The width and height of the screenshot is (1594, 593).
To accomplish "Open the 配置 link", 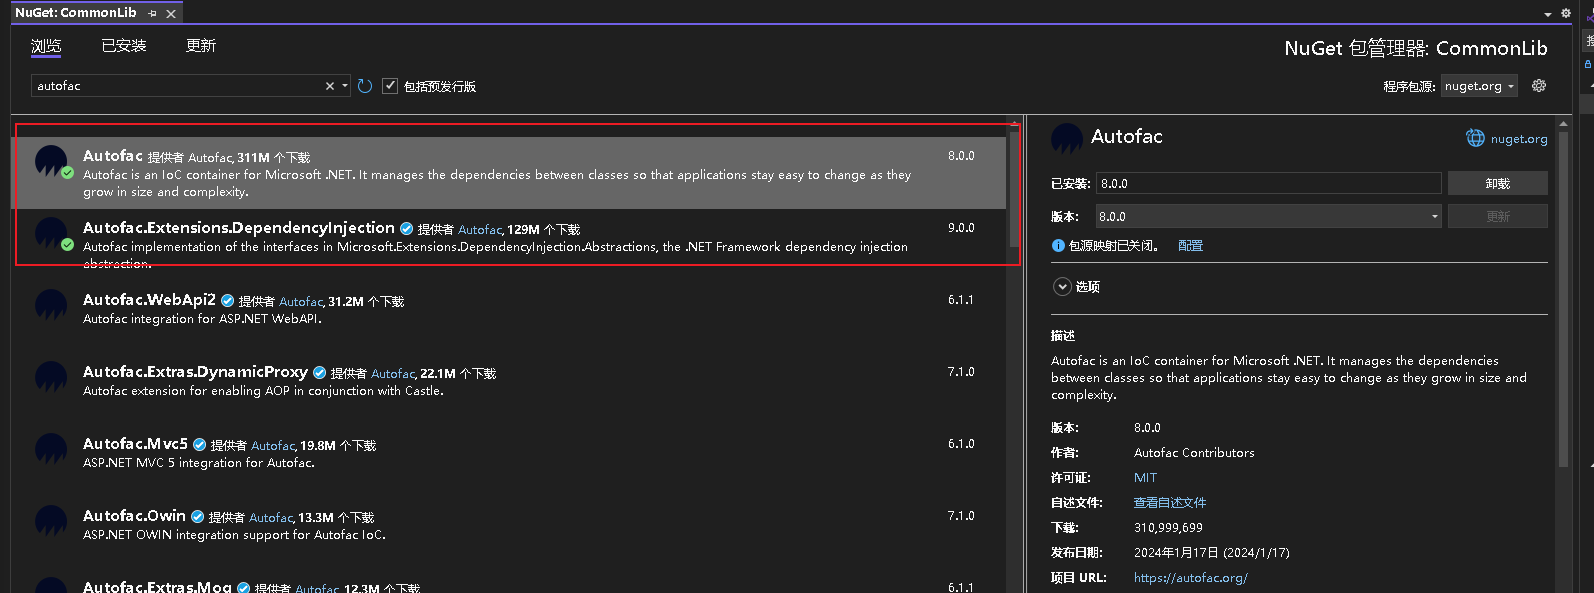I will tap(1190, 246).
